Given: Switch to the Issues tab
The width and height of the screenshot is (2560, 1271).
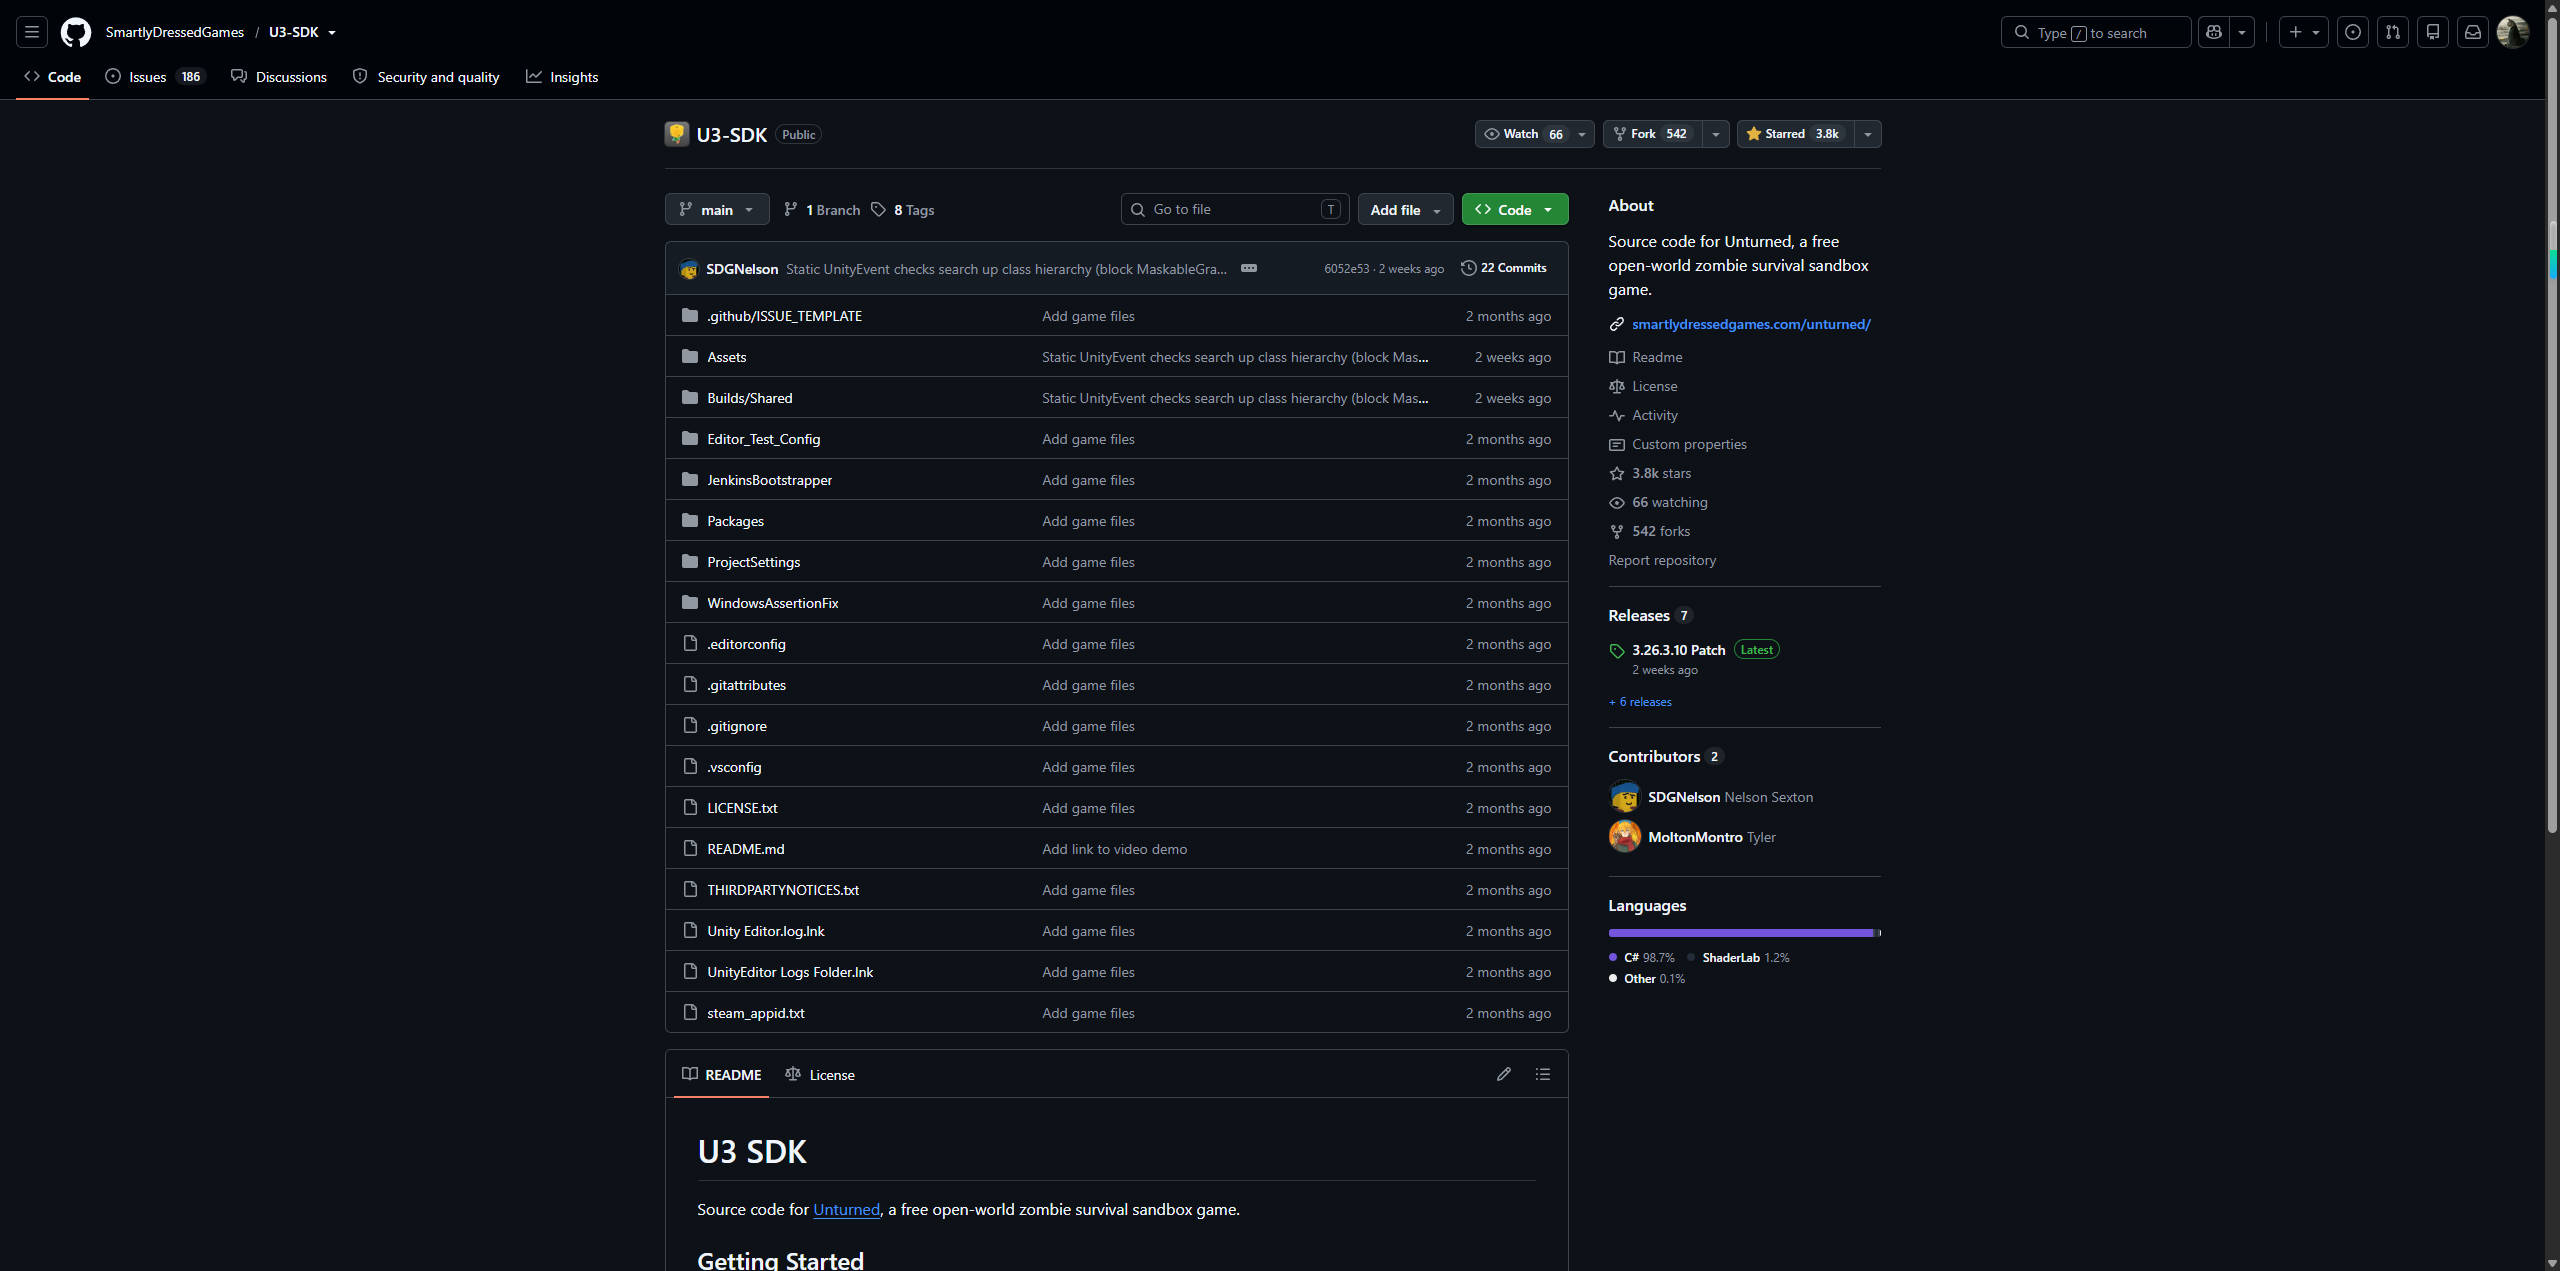Looking at the screenshot, I should [155, 77].
